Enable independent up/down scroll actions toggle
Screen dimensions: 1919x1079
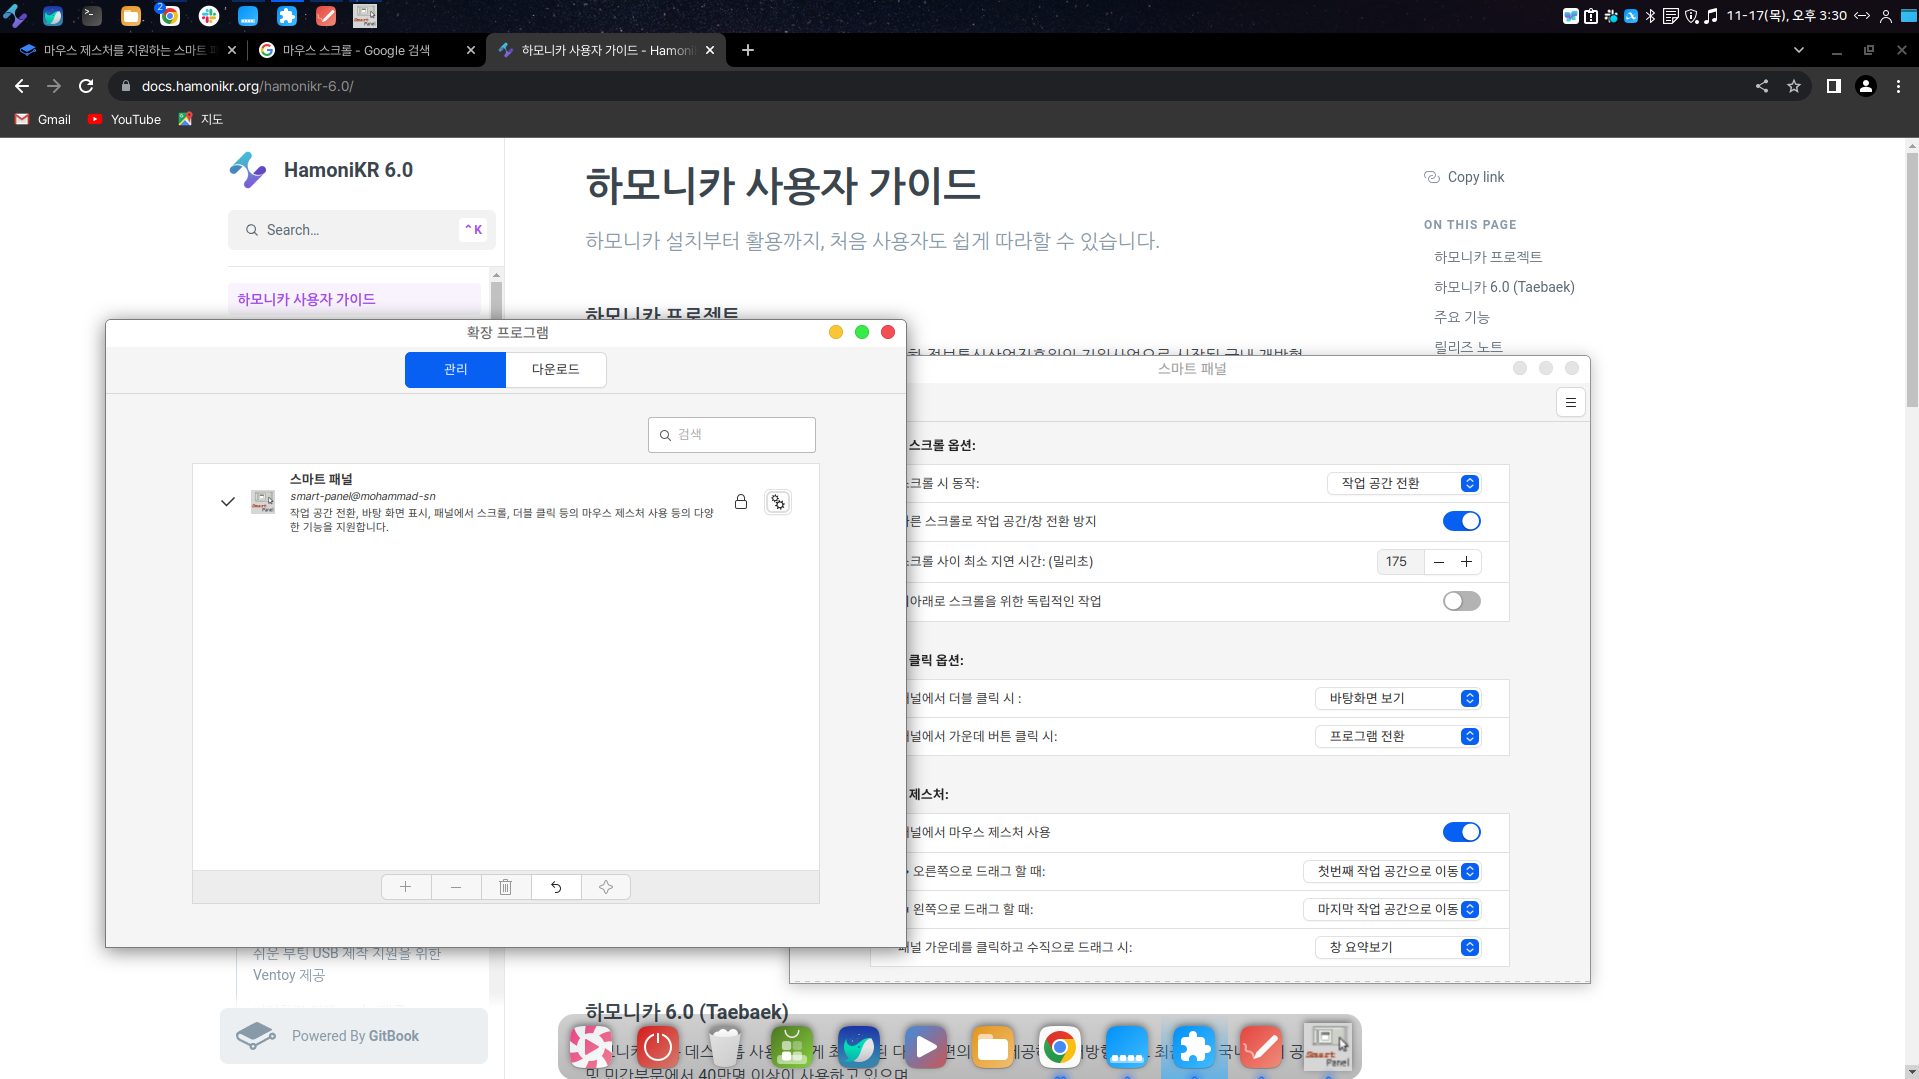tap(1461, 601)
